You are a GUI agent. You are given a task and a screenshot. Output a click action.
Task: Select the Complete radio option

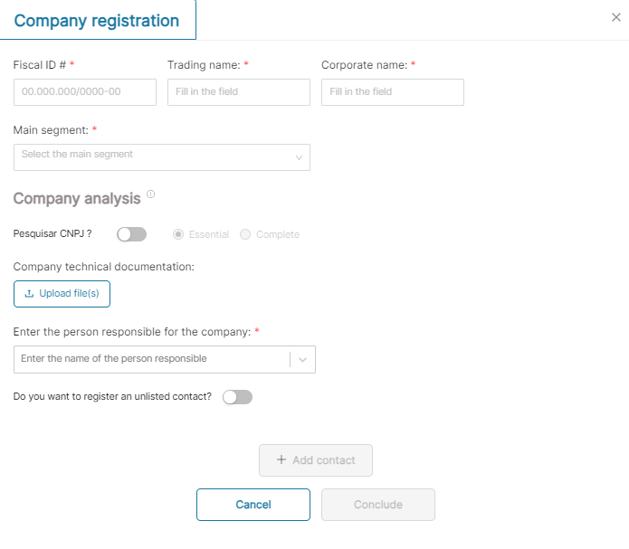[x=246, y=234]
